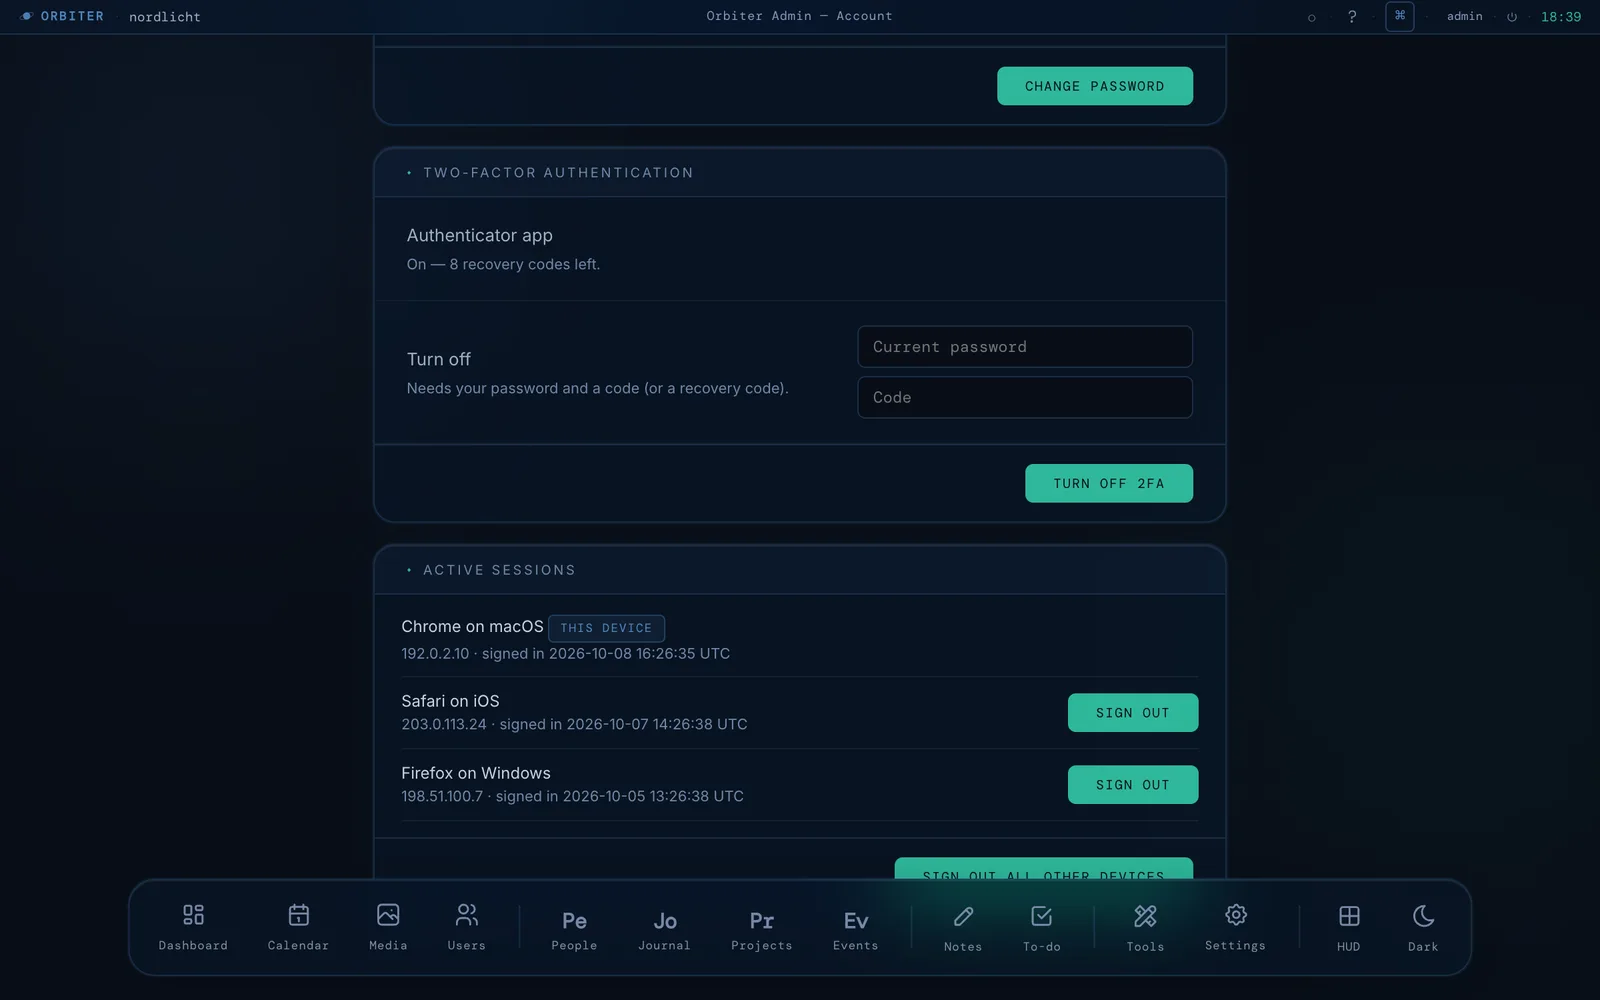Click the Turn off label

(438, 359)
